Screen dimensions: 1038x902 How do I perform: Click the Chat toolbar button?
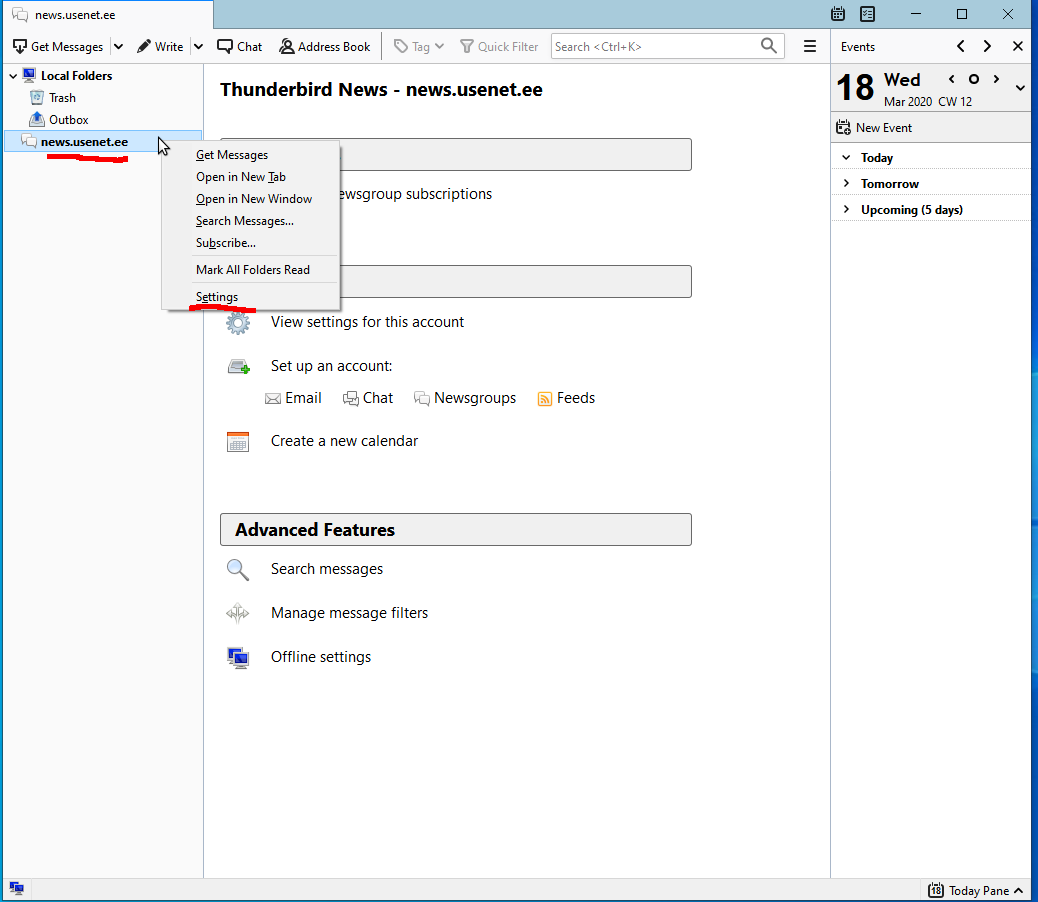pos(240,47)
